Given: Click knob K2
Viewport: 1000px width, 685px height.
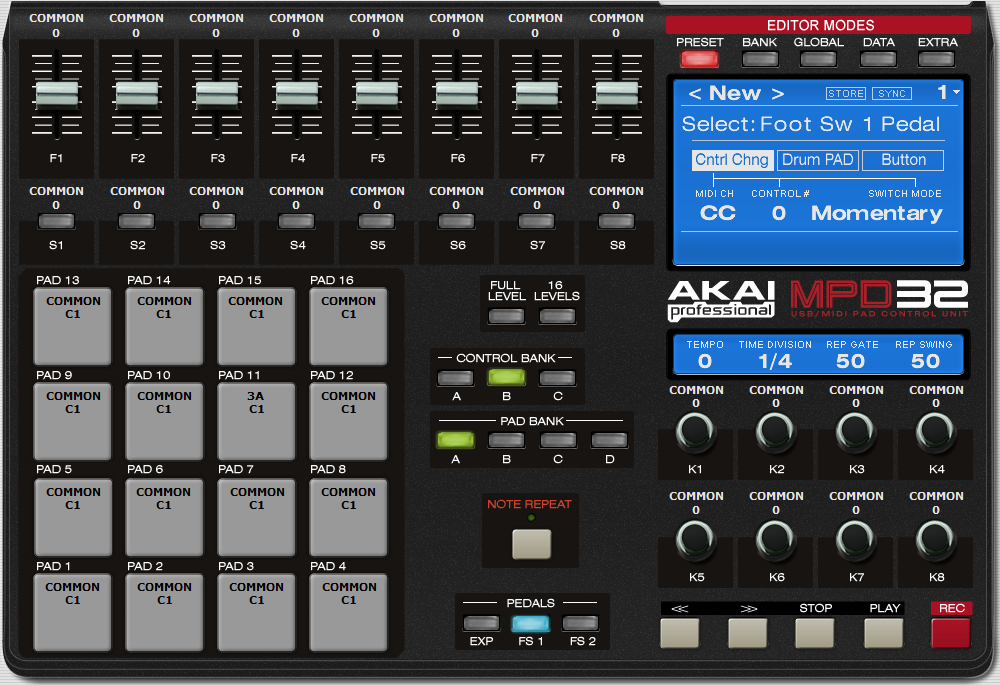Looking at the screenshot, I should pyautogui.click(x=776, y=431).
